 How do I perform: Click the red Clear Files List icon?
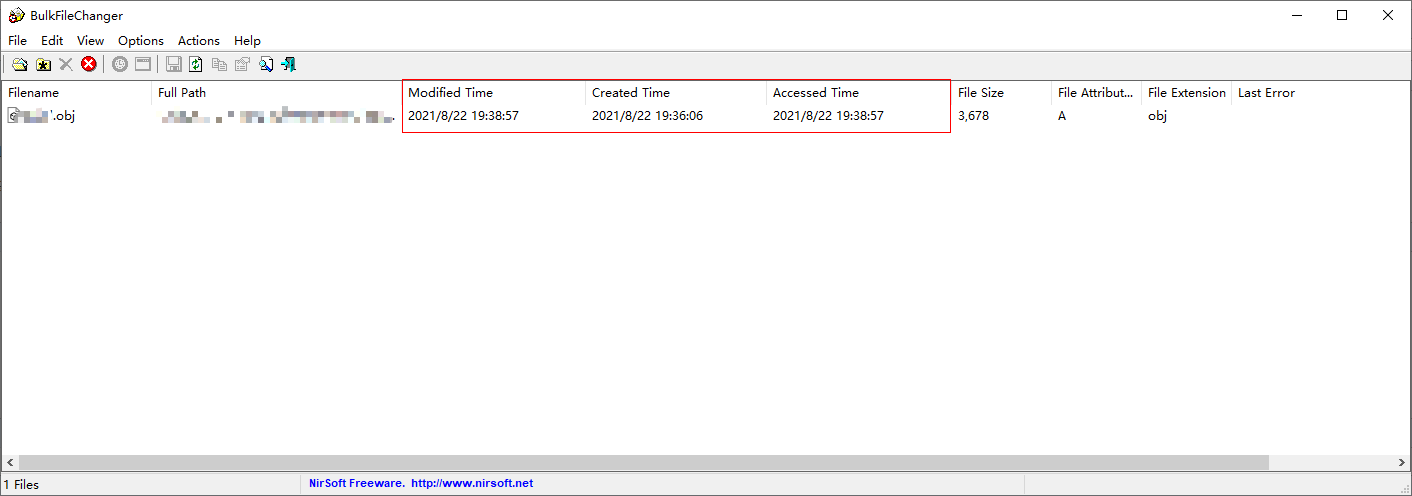[89, 64]
